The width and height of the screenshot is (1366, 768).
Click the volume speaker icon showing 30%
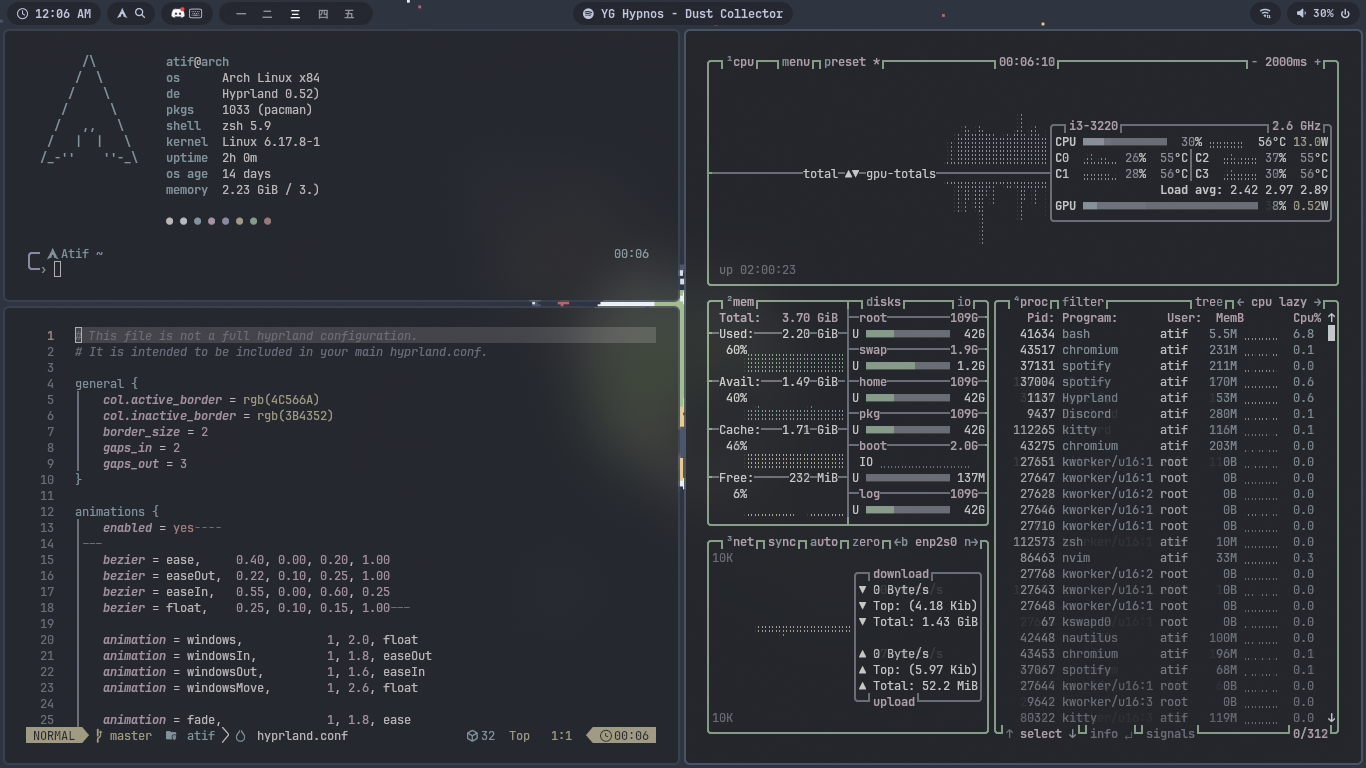point(1301,14)
